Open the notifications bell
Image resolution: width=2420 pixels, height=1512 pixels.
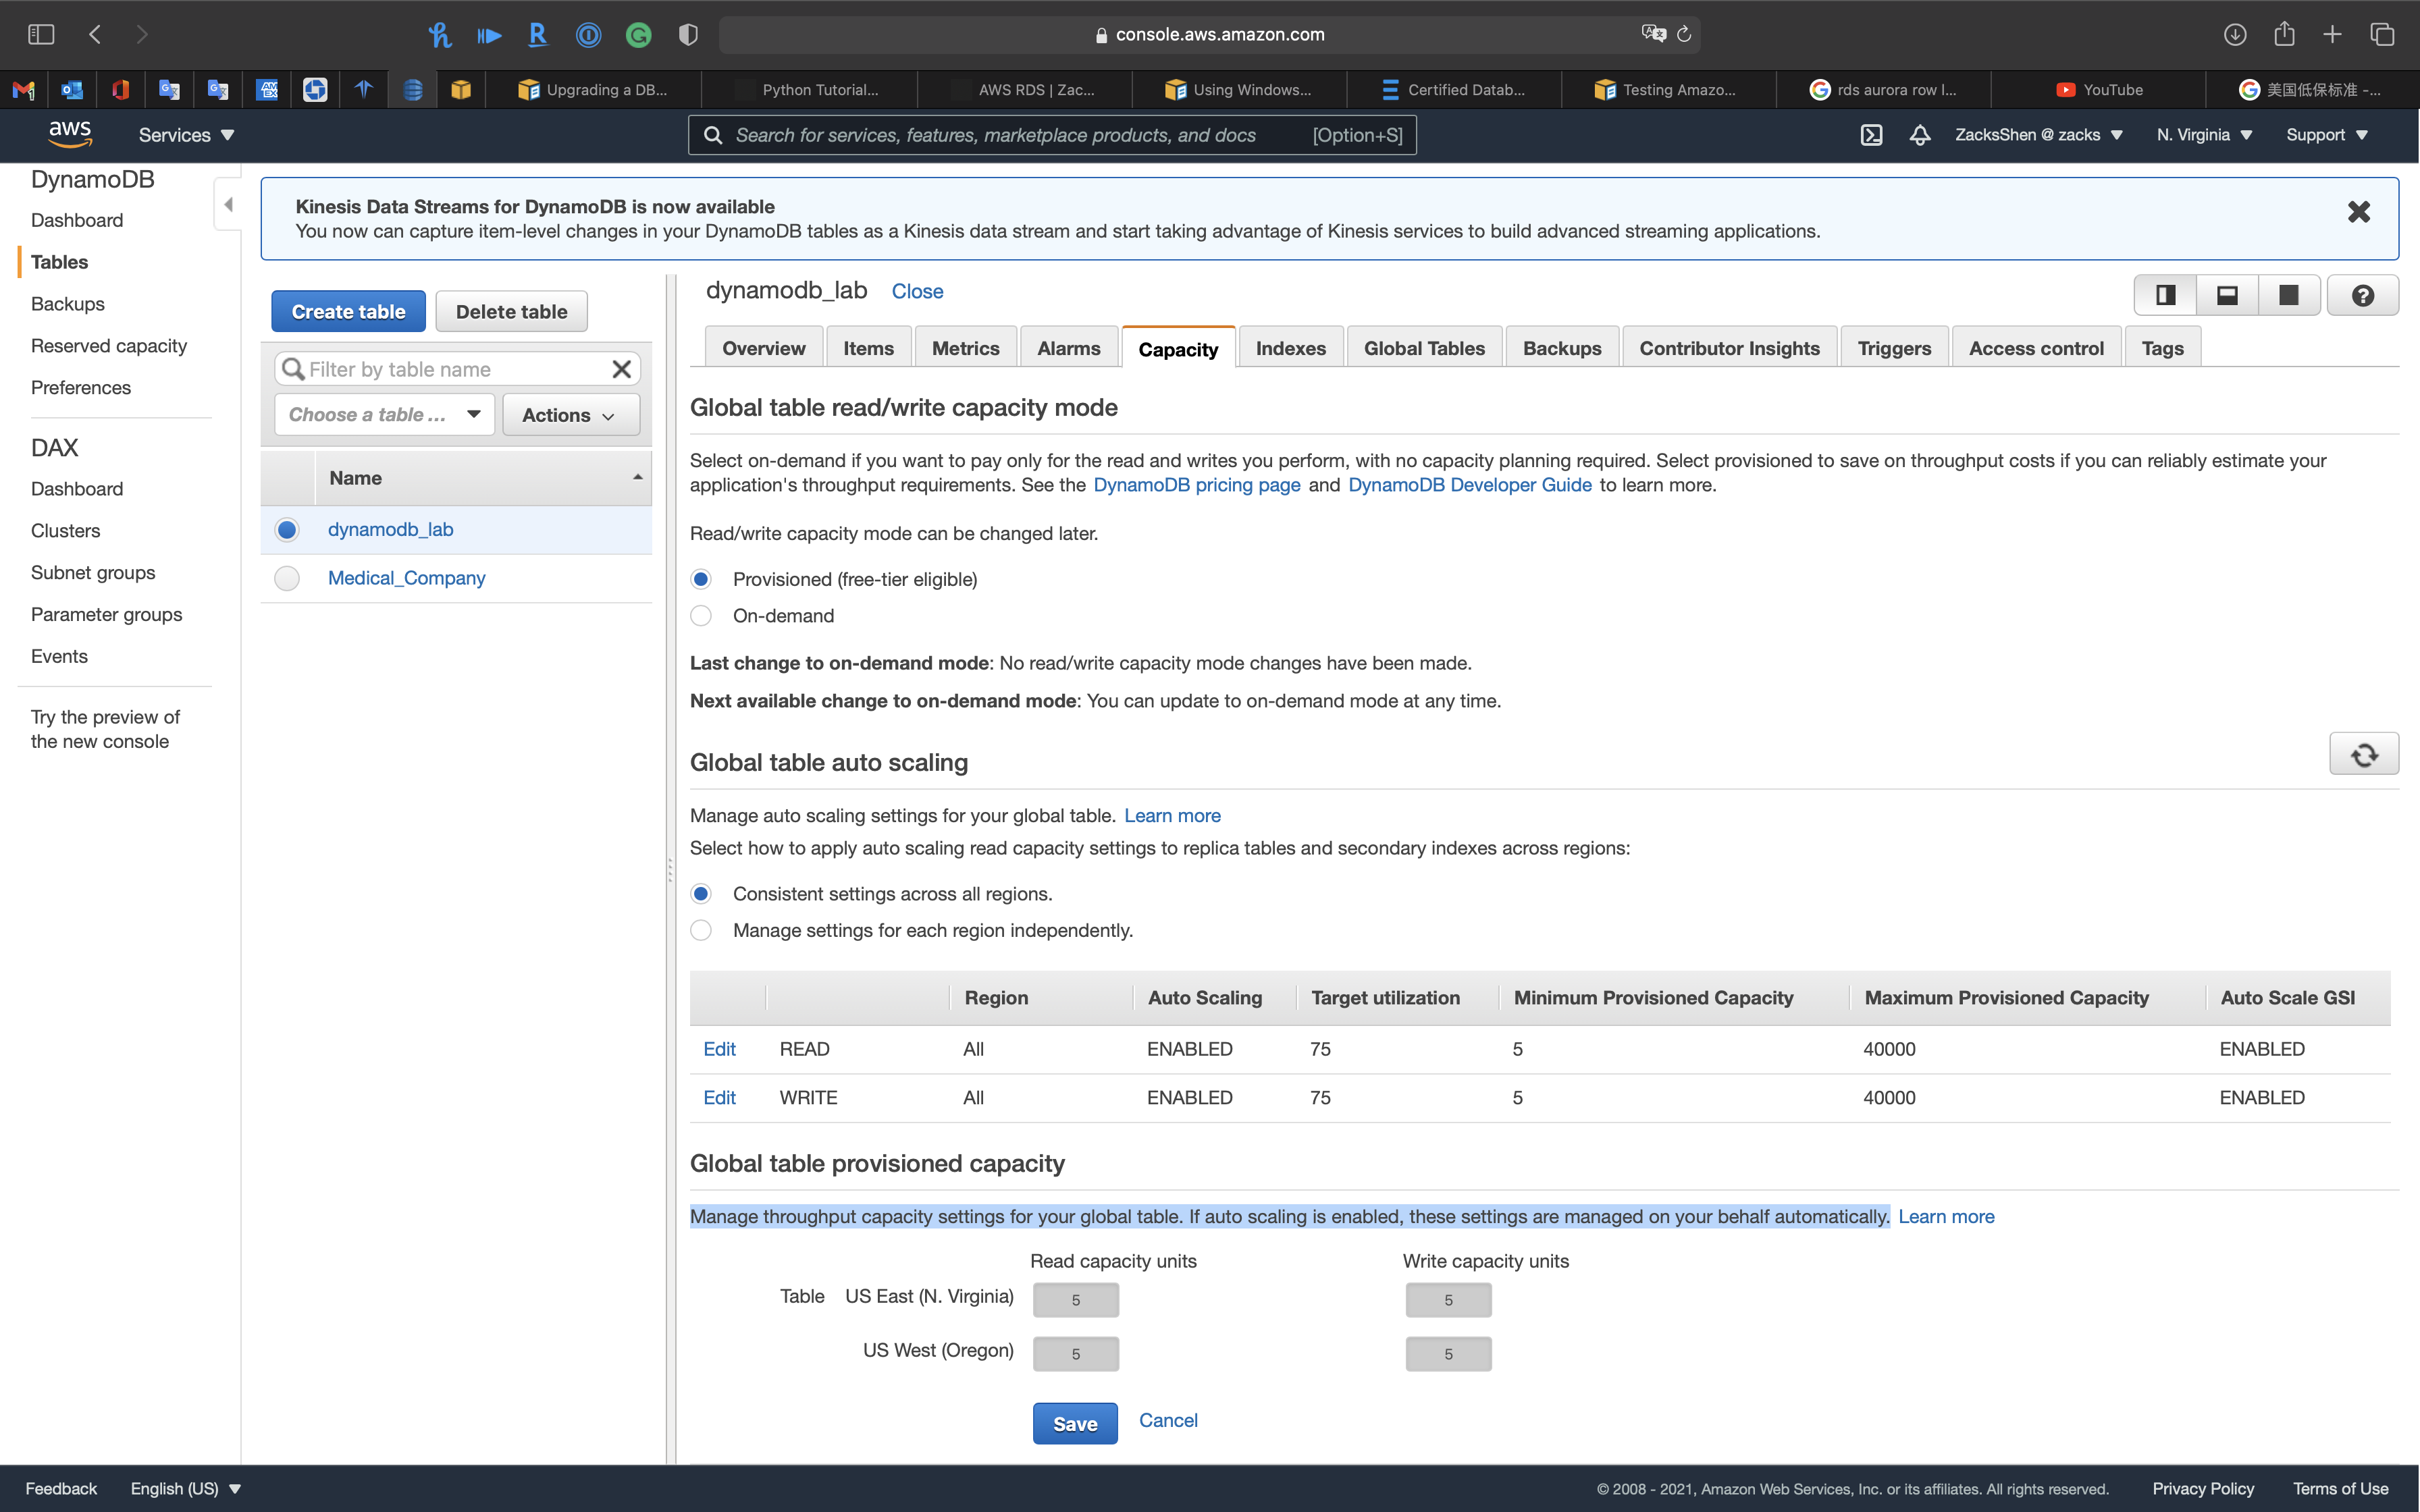pos(1919,135)
